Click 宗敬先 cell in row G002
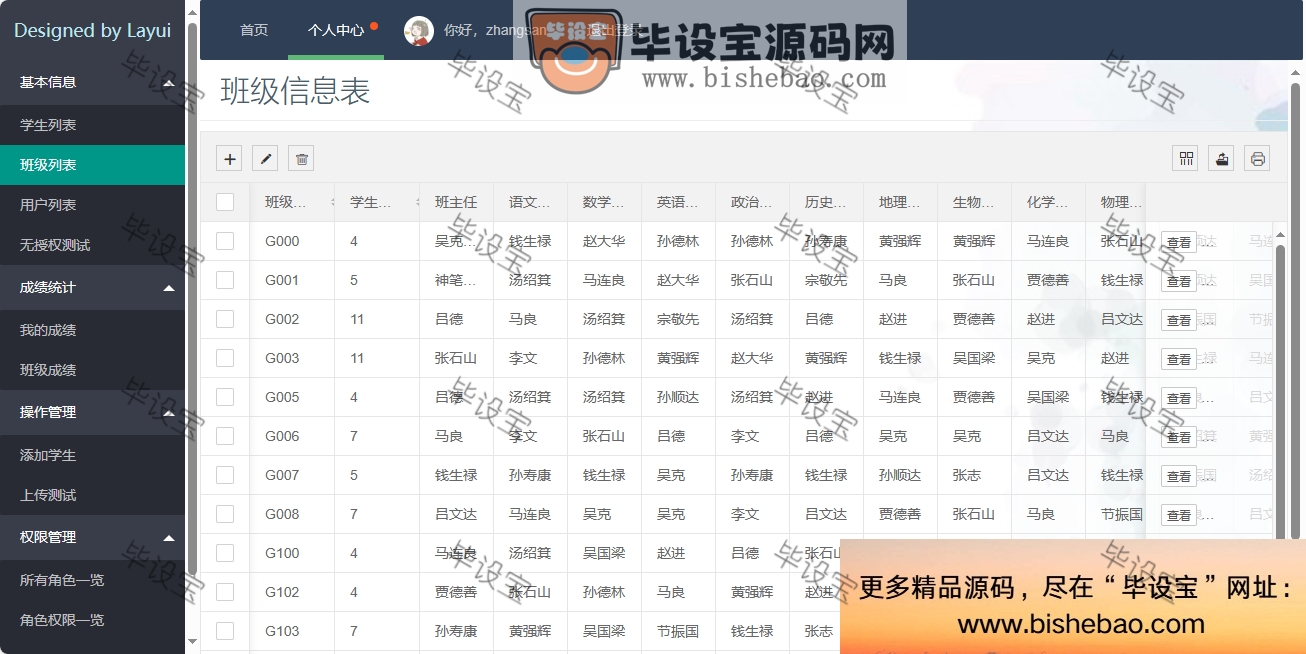Viewport: 1306px width, 654px height. pos(678,319)
